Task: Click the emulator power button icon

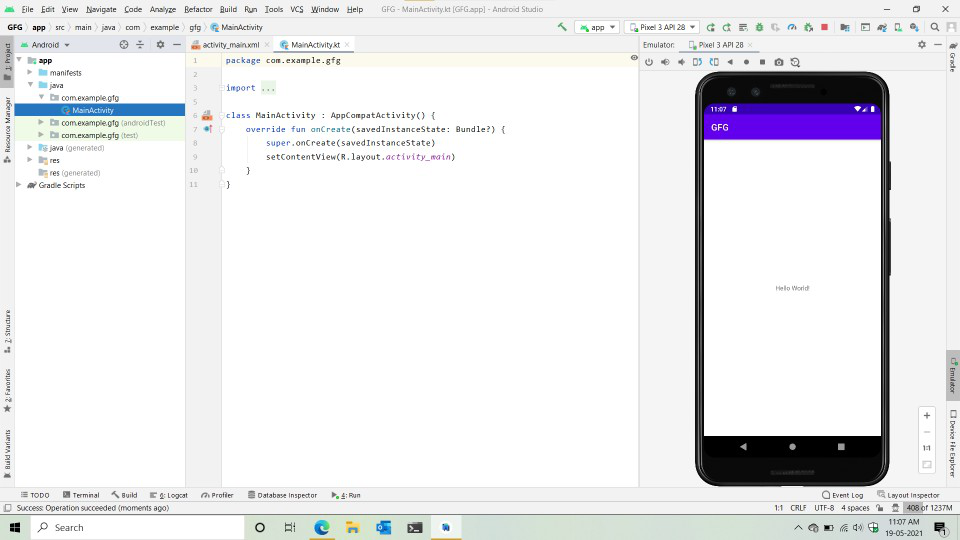Action: 649,62
